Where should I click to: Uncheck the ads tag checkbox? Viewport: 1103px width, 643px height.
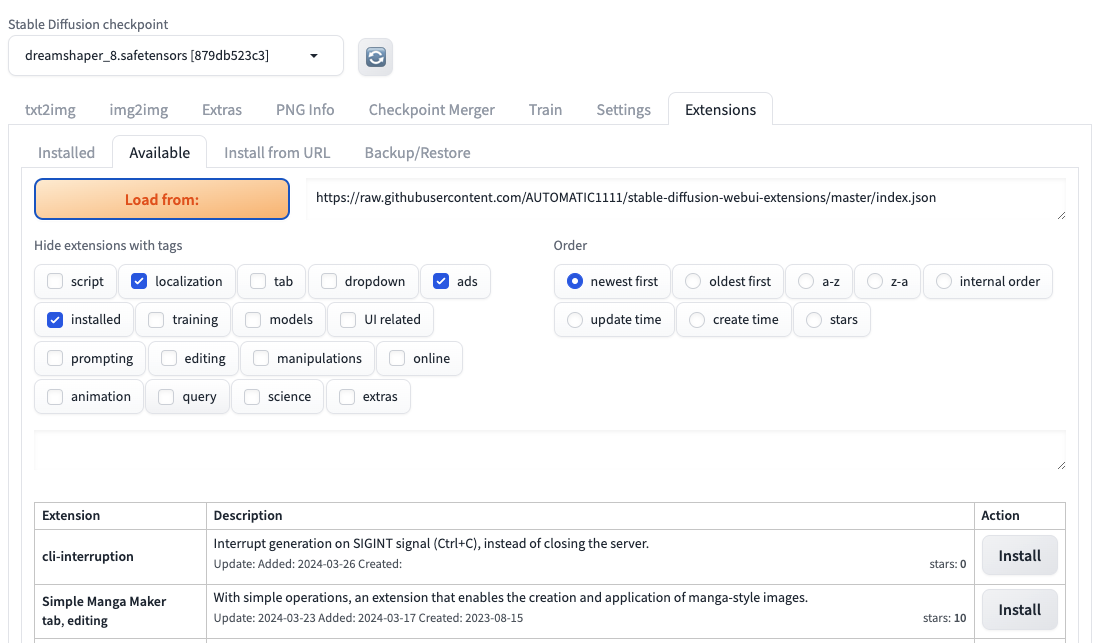[441, 282]
